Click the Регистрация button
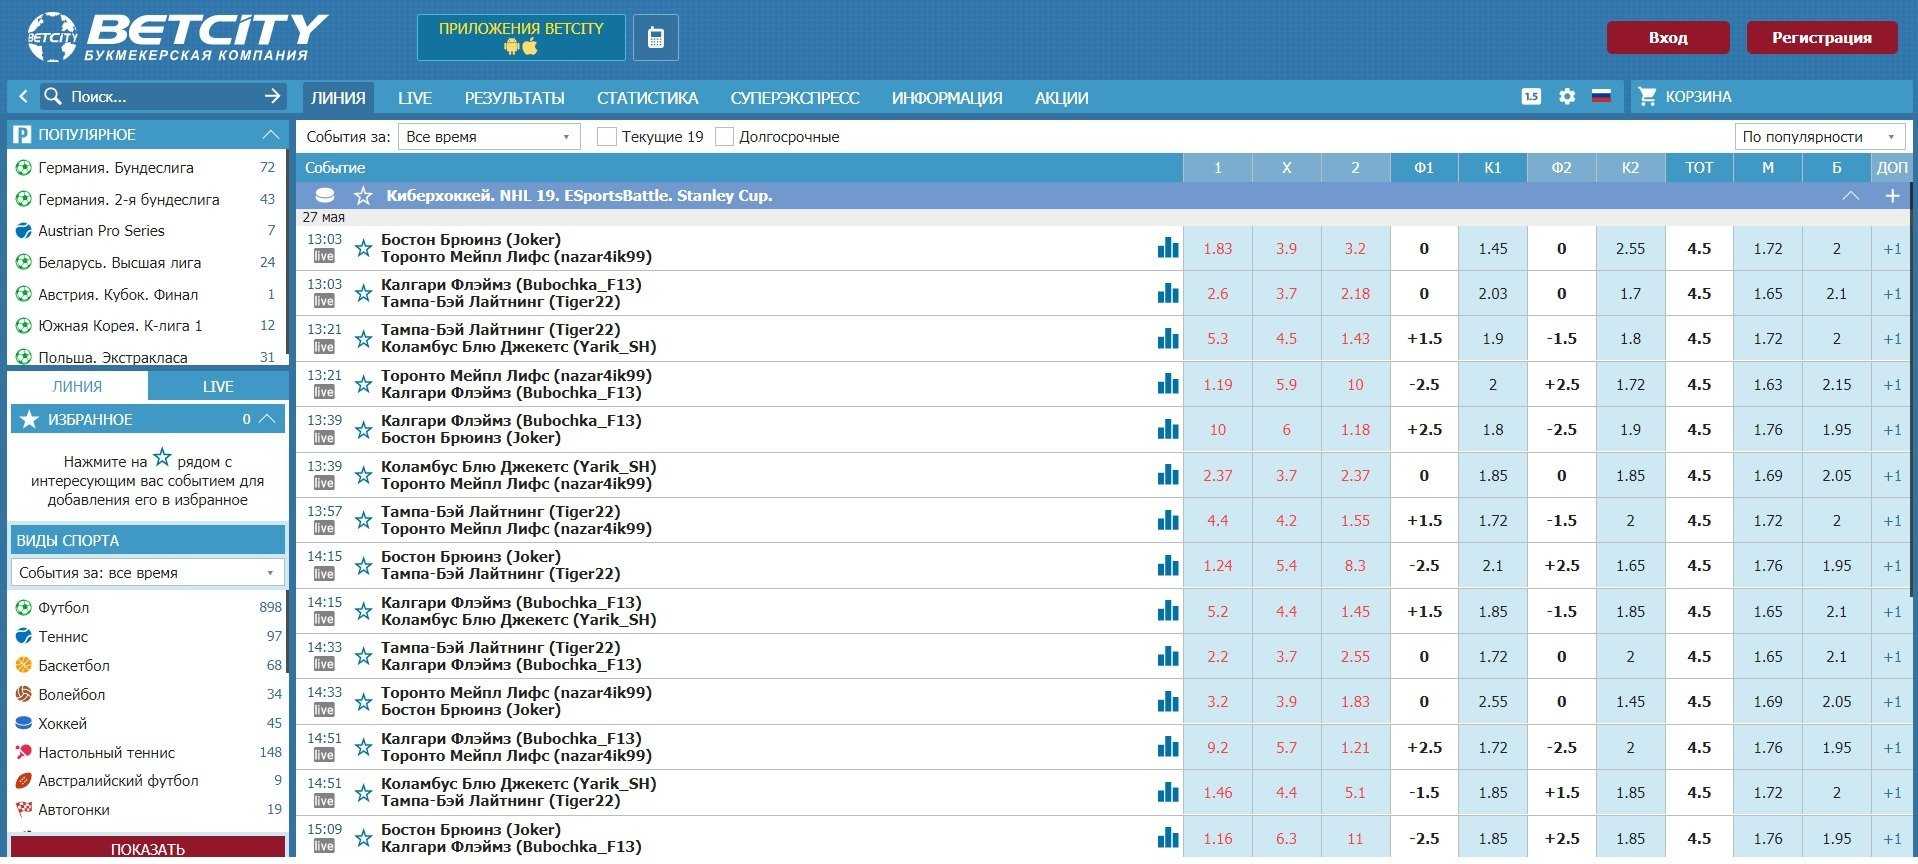The height and width of the screenshot is (864, 1918). pyautogui.click(x=1821, y=38)
